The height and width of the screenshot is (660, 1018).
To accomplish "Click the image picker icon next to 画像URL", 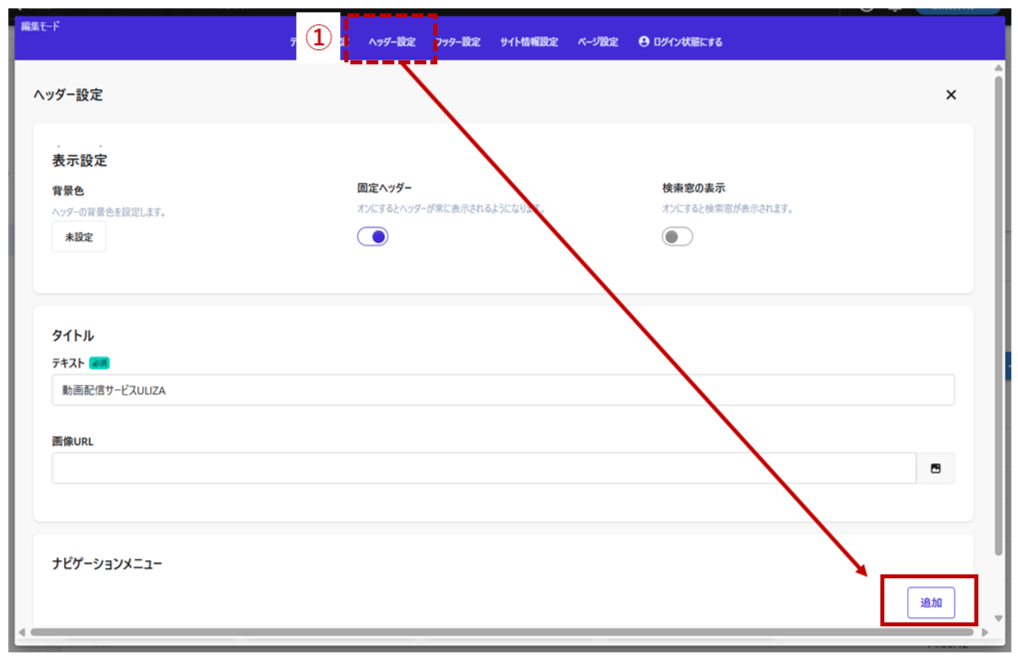I will click(935, 468).
